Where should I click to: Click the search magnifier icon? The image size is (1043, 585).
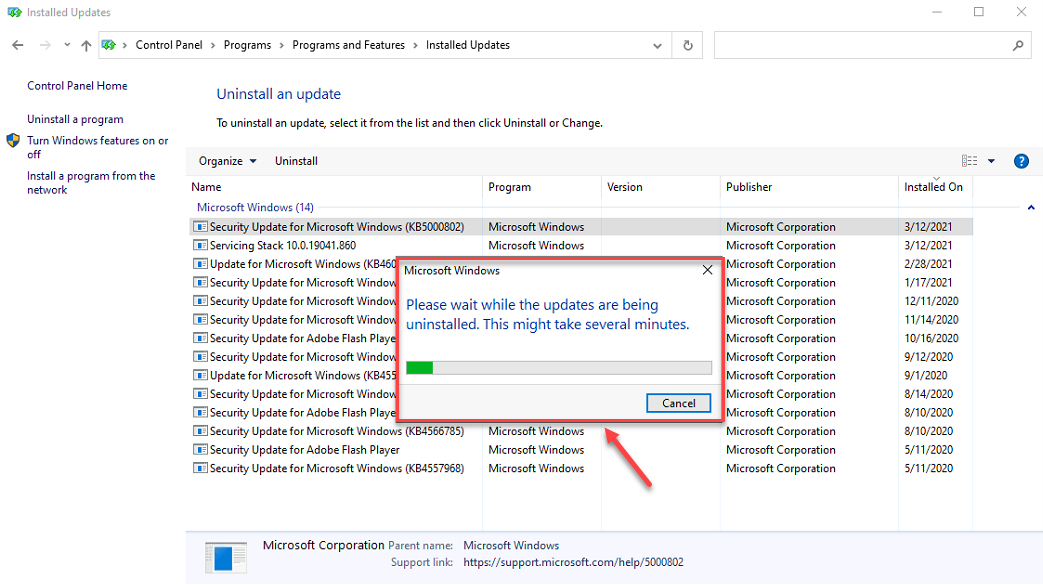coord(1018,45)
